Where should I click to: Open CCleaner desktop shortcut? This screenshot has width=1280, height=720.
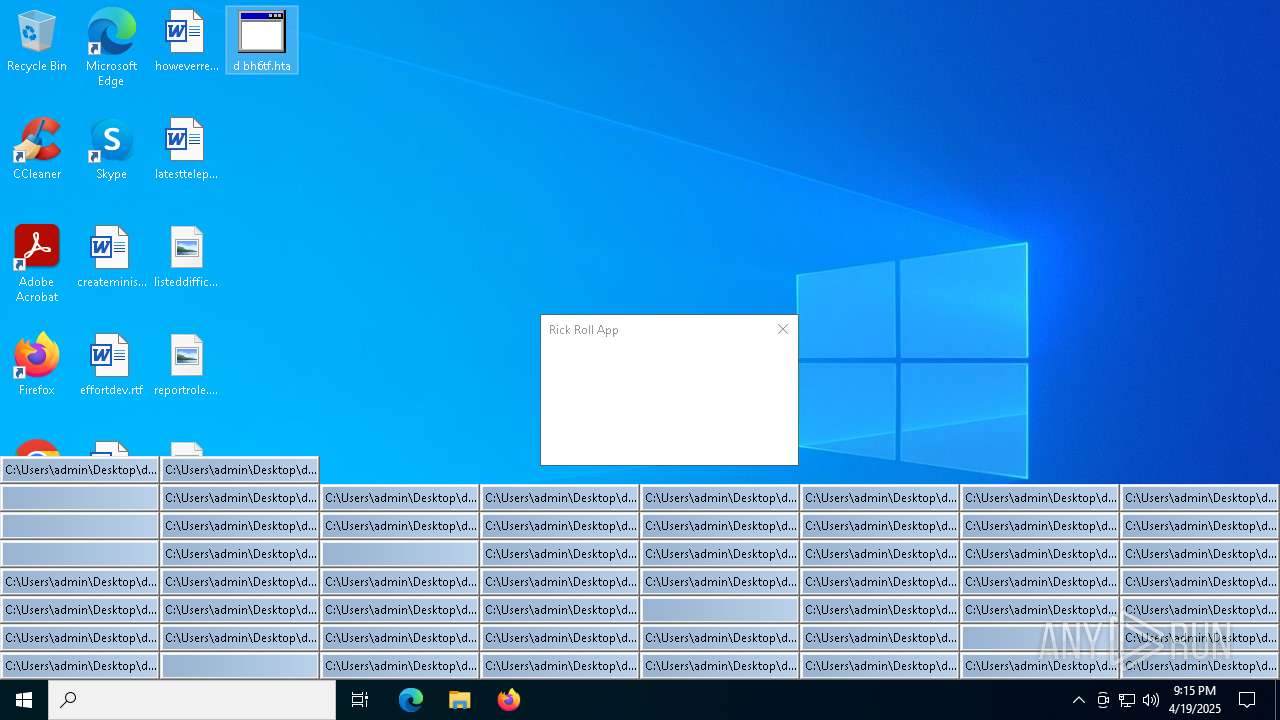[x=37, y=150]
